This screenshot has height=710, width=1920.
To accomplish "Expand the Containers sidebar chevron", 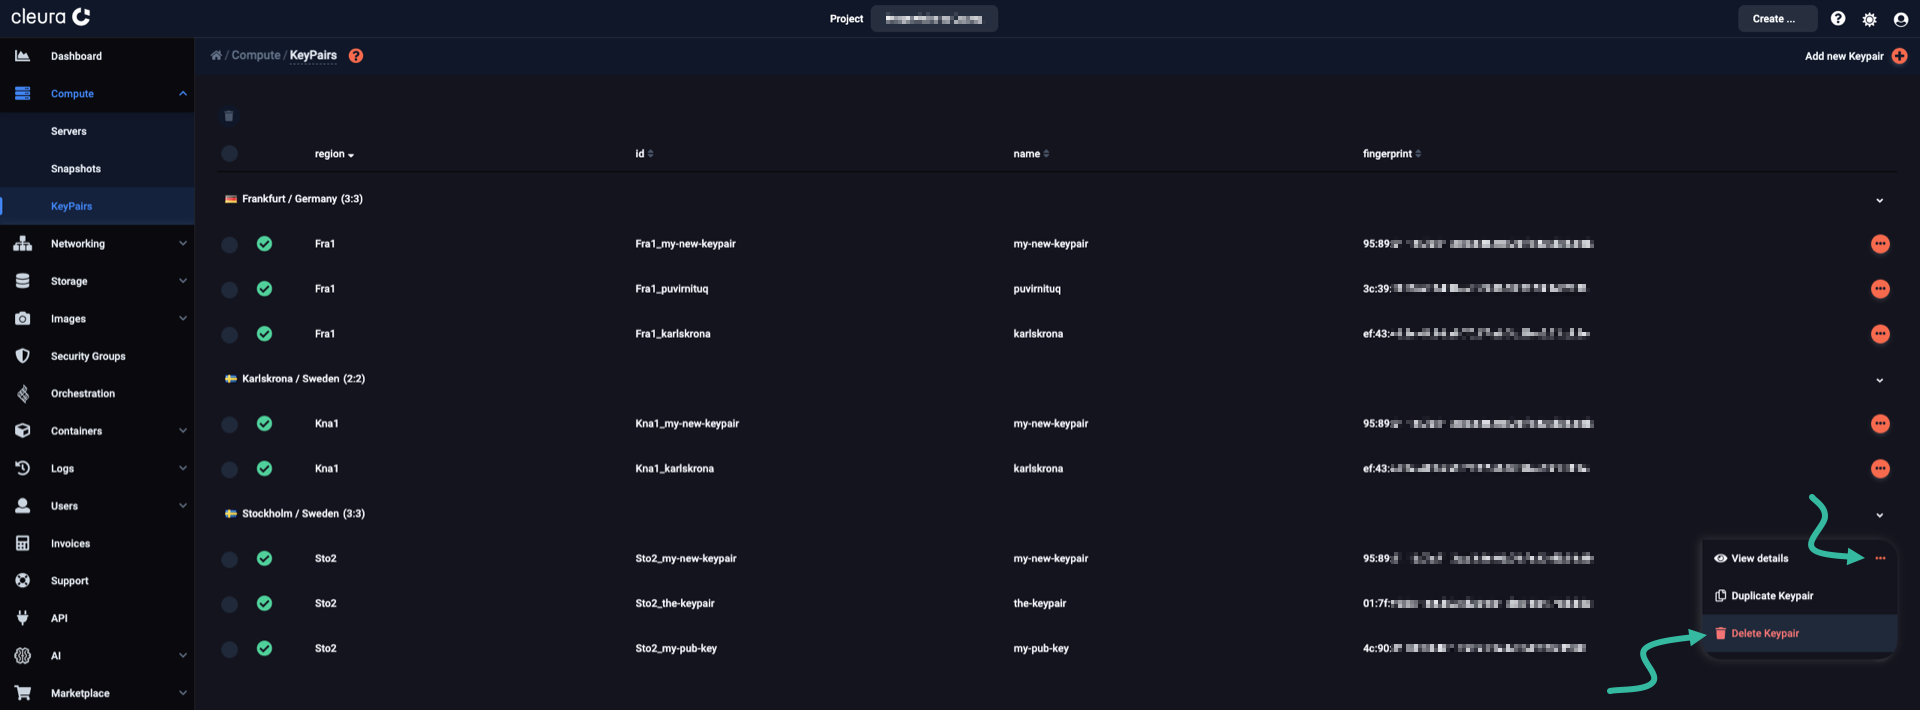I will point(183,431).
